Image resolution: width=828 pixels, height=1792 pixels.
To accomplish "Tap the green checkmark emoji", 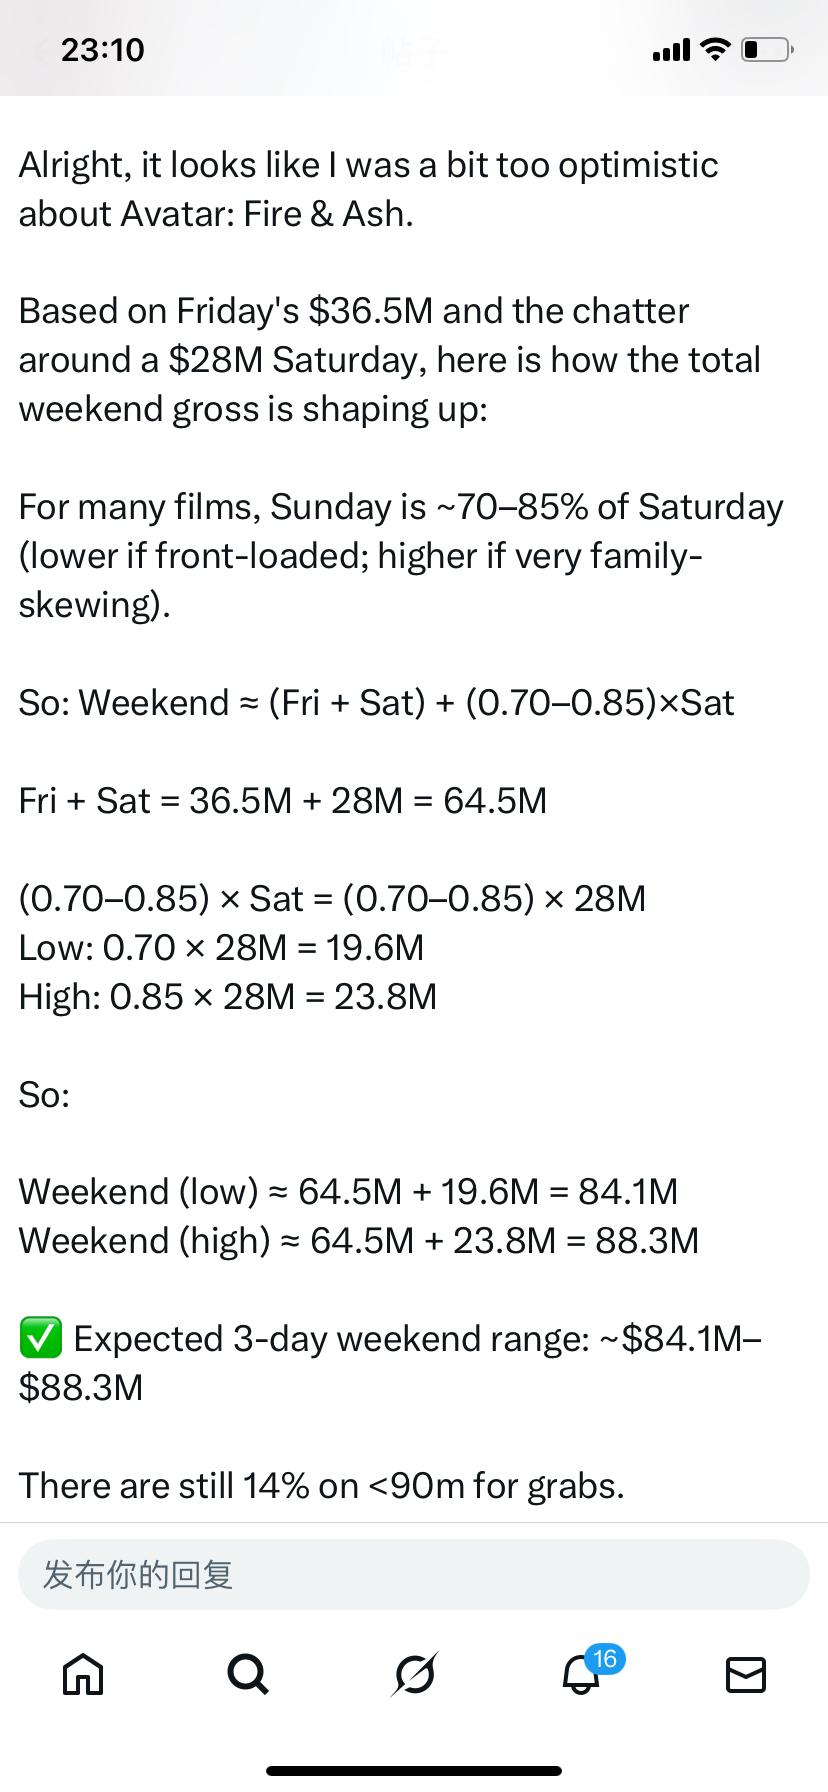I will pyautogui.click(x=41, y=1338).
